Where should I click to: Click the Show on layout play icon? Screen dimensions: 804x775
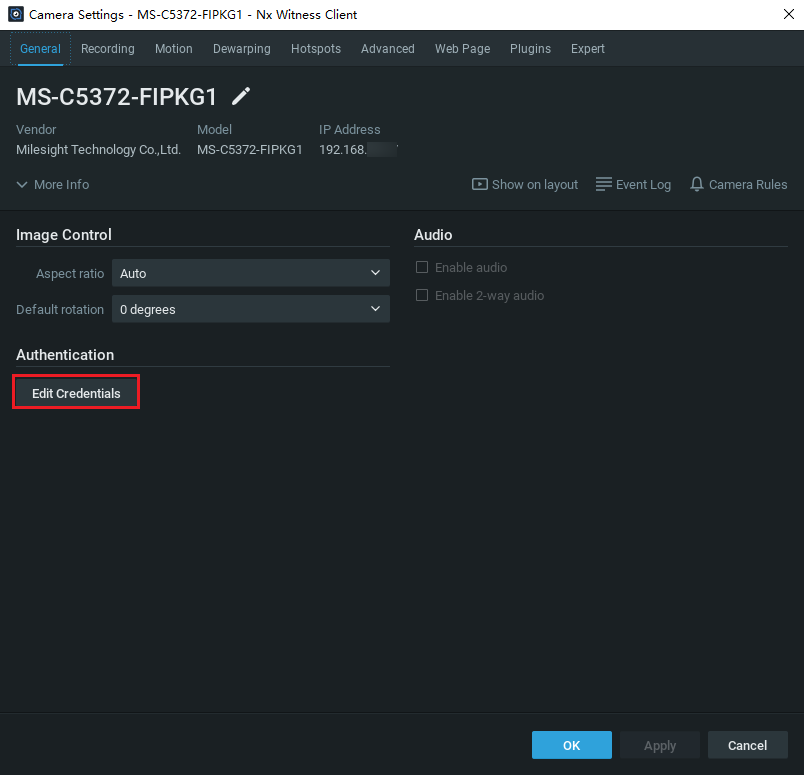pos(479,184)
